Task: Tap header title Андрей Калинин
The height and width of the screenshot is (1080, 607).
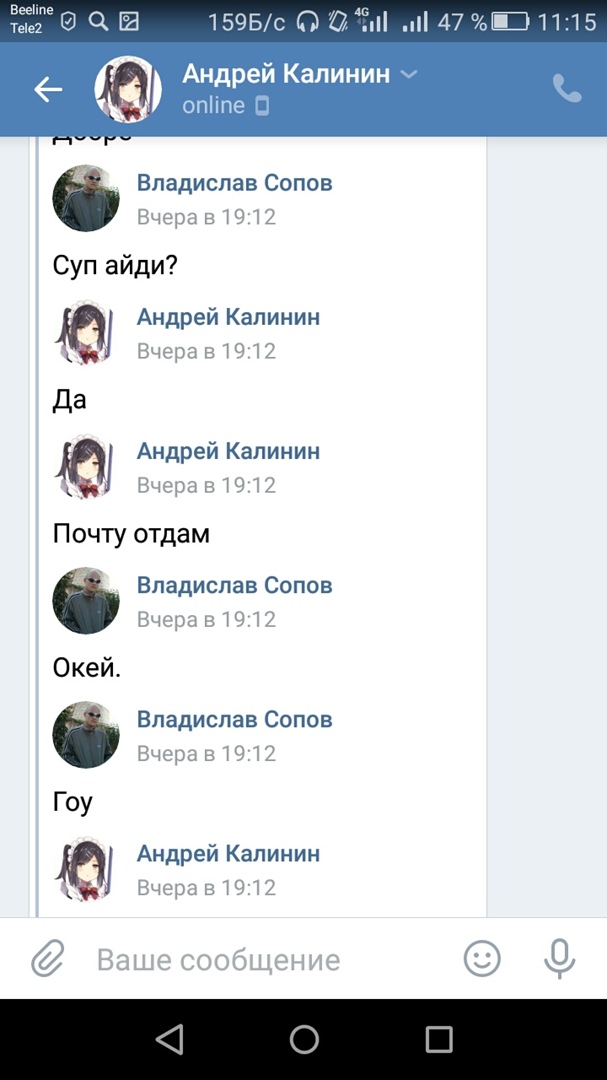Action: pos(286,74)
